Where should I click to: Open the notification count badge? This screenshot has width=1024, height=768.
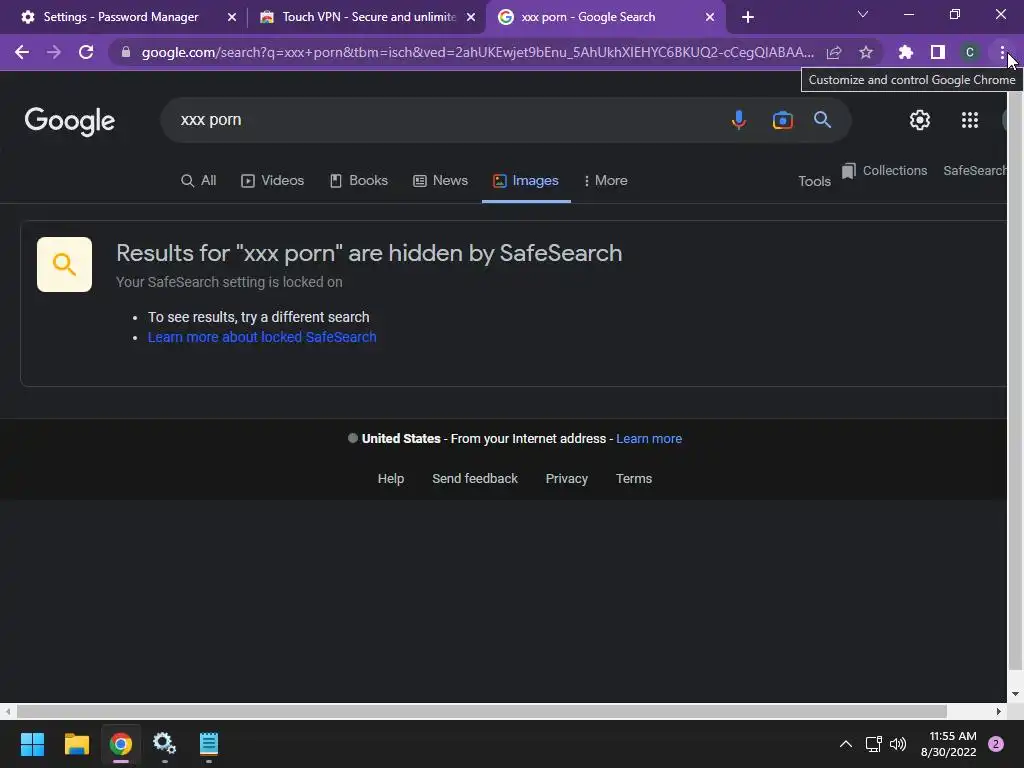(996, 744)
